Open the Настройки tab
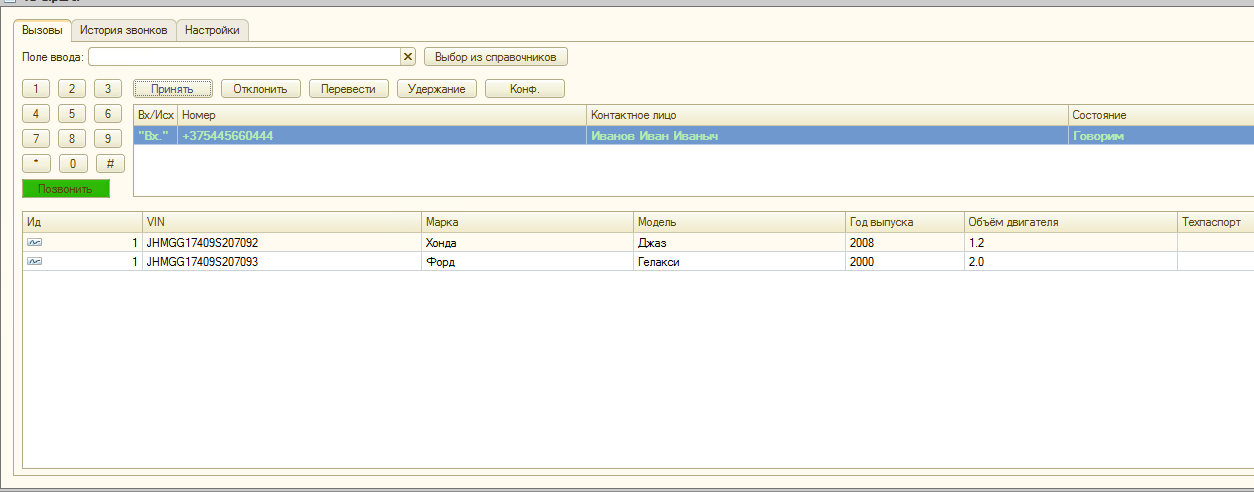Viewport: 1254px width, 492px height. (x=212, y=31)
